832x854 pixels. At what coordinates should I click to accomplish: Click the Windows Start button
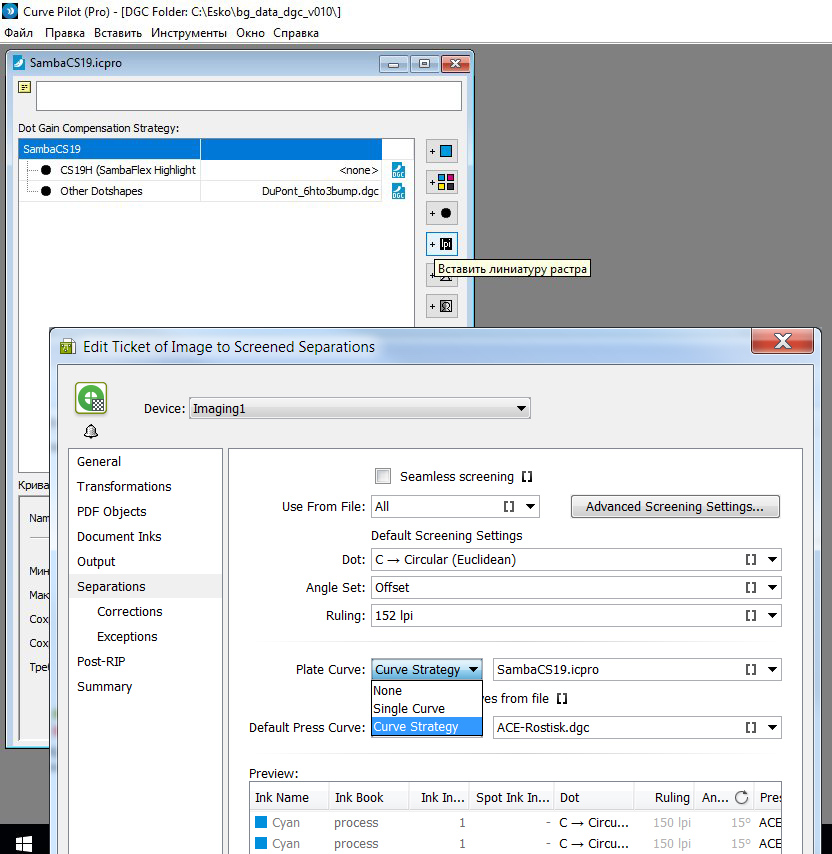click(x=23, y=843)
